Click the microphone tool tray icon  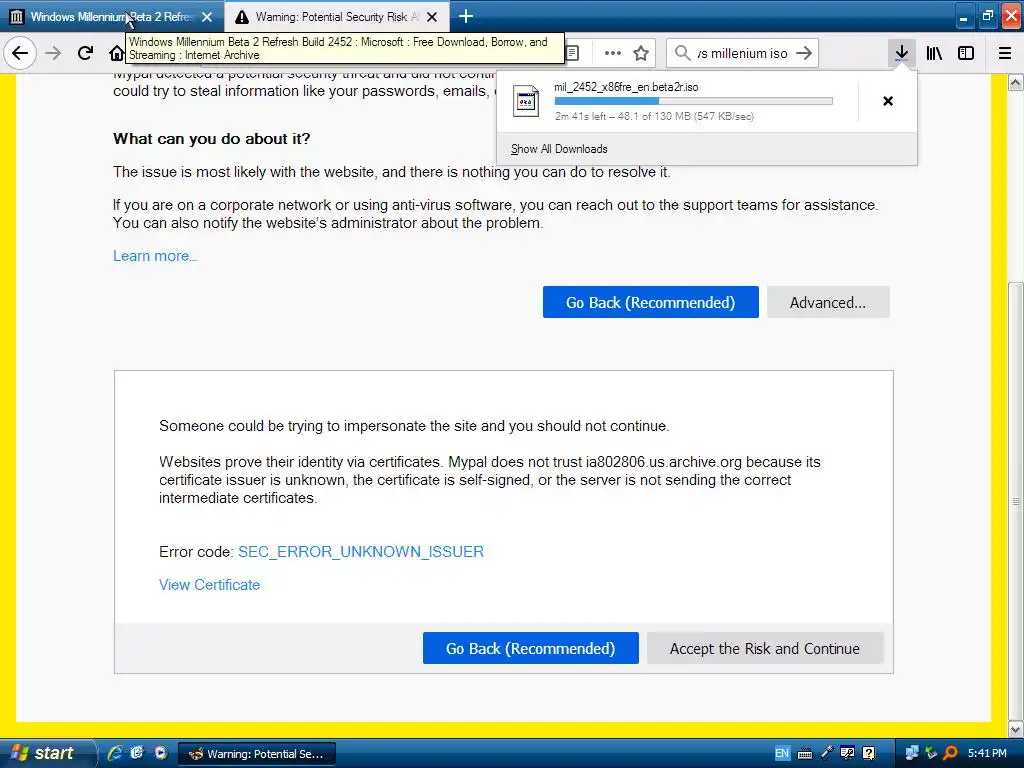827,753
